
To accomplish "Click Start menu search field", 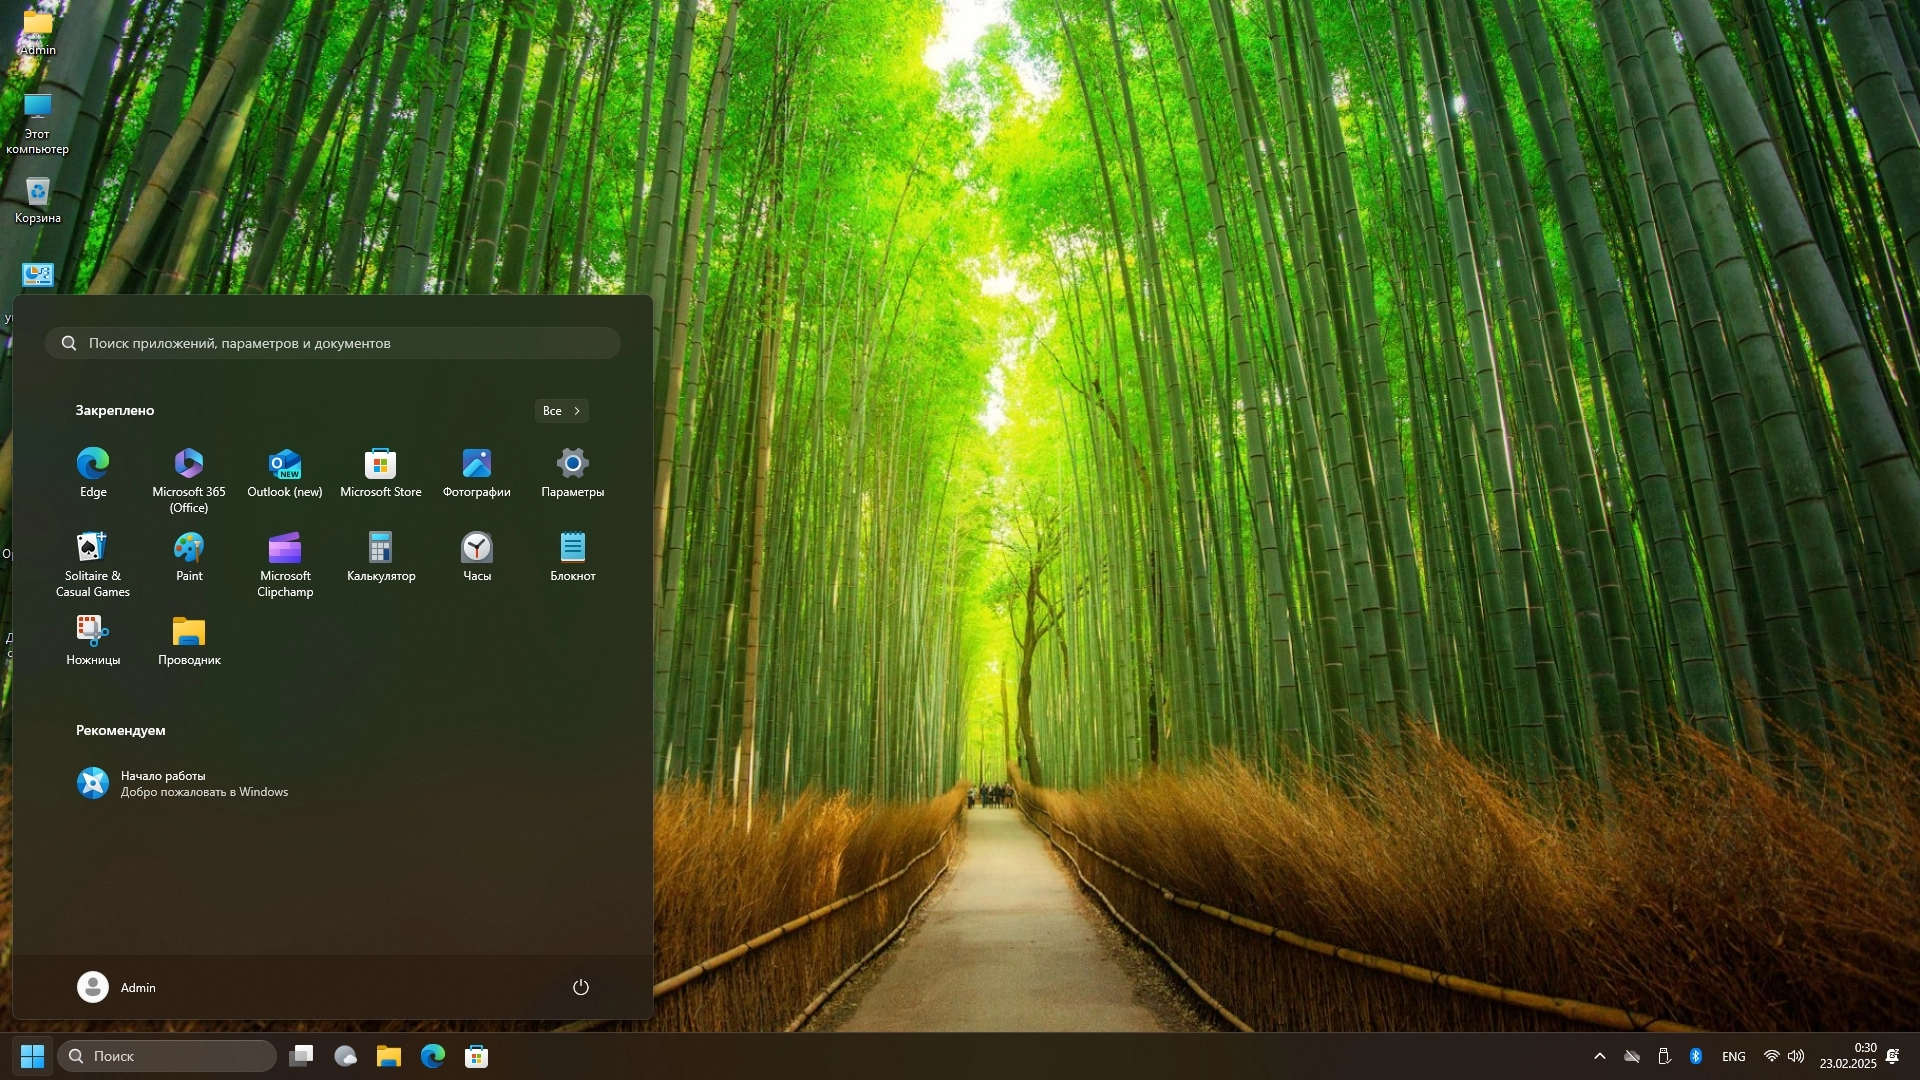I will pyautogui.click(x=333, y=343).
